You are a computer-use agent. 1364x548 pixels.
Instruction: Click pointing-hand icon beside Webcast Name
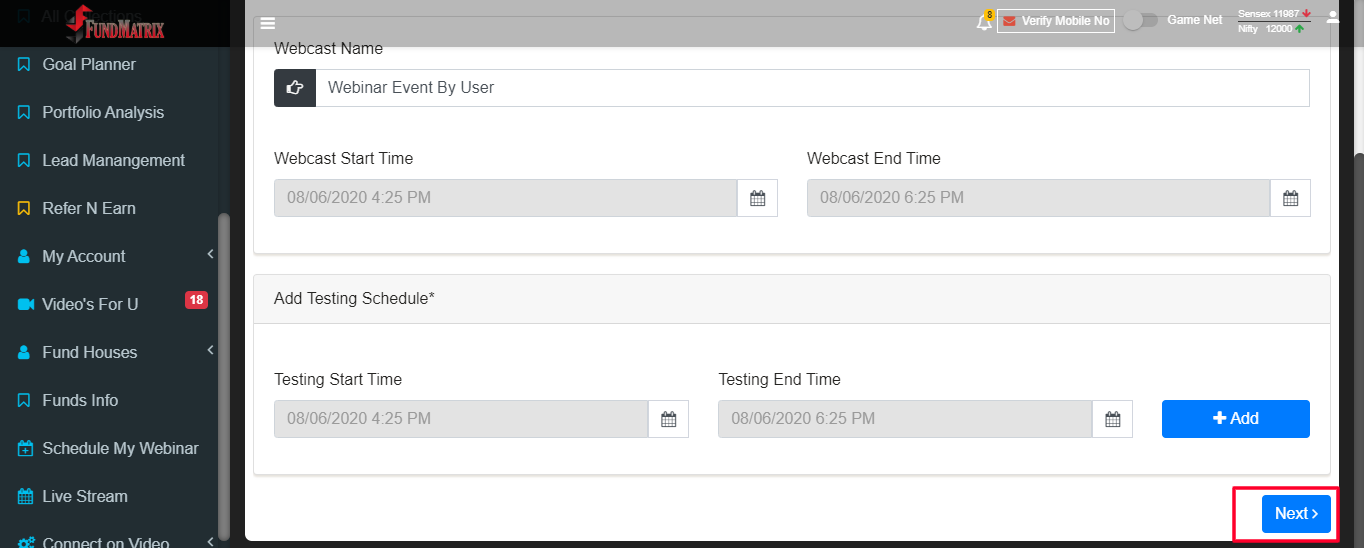[295, 88]
